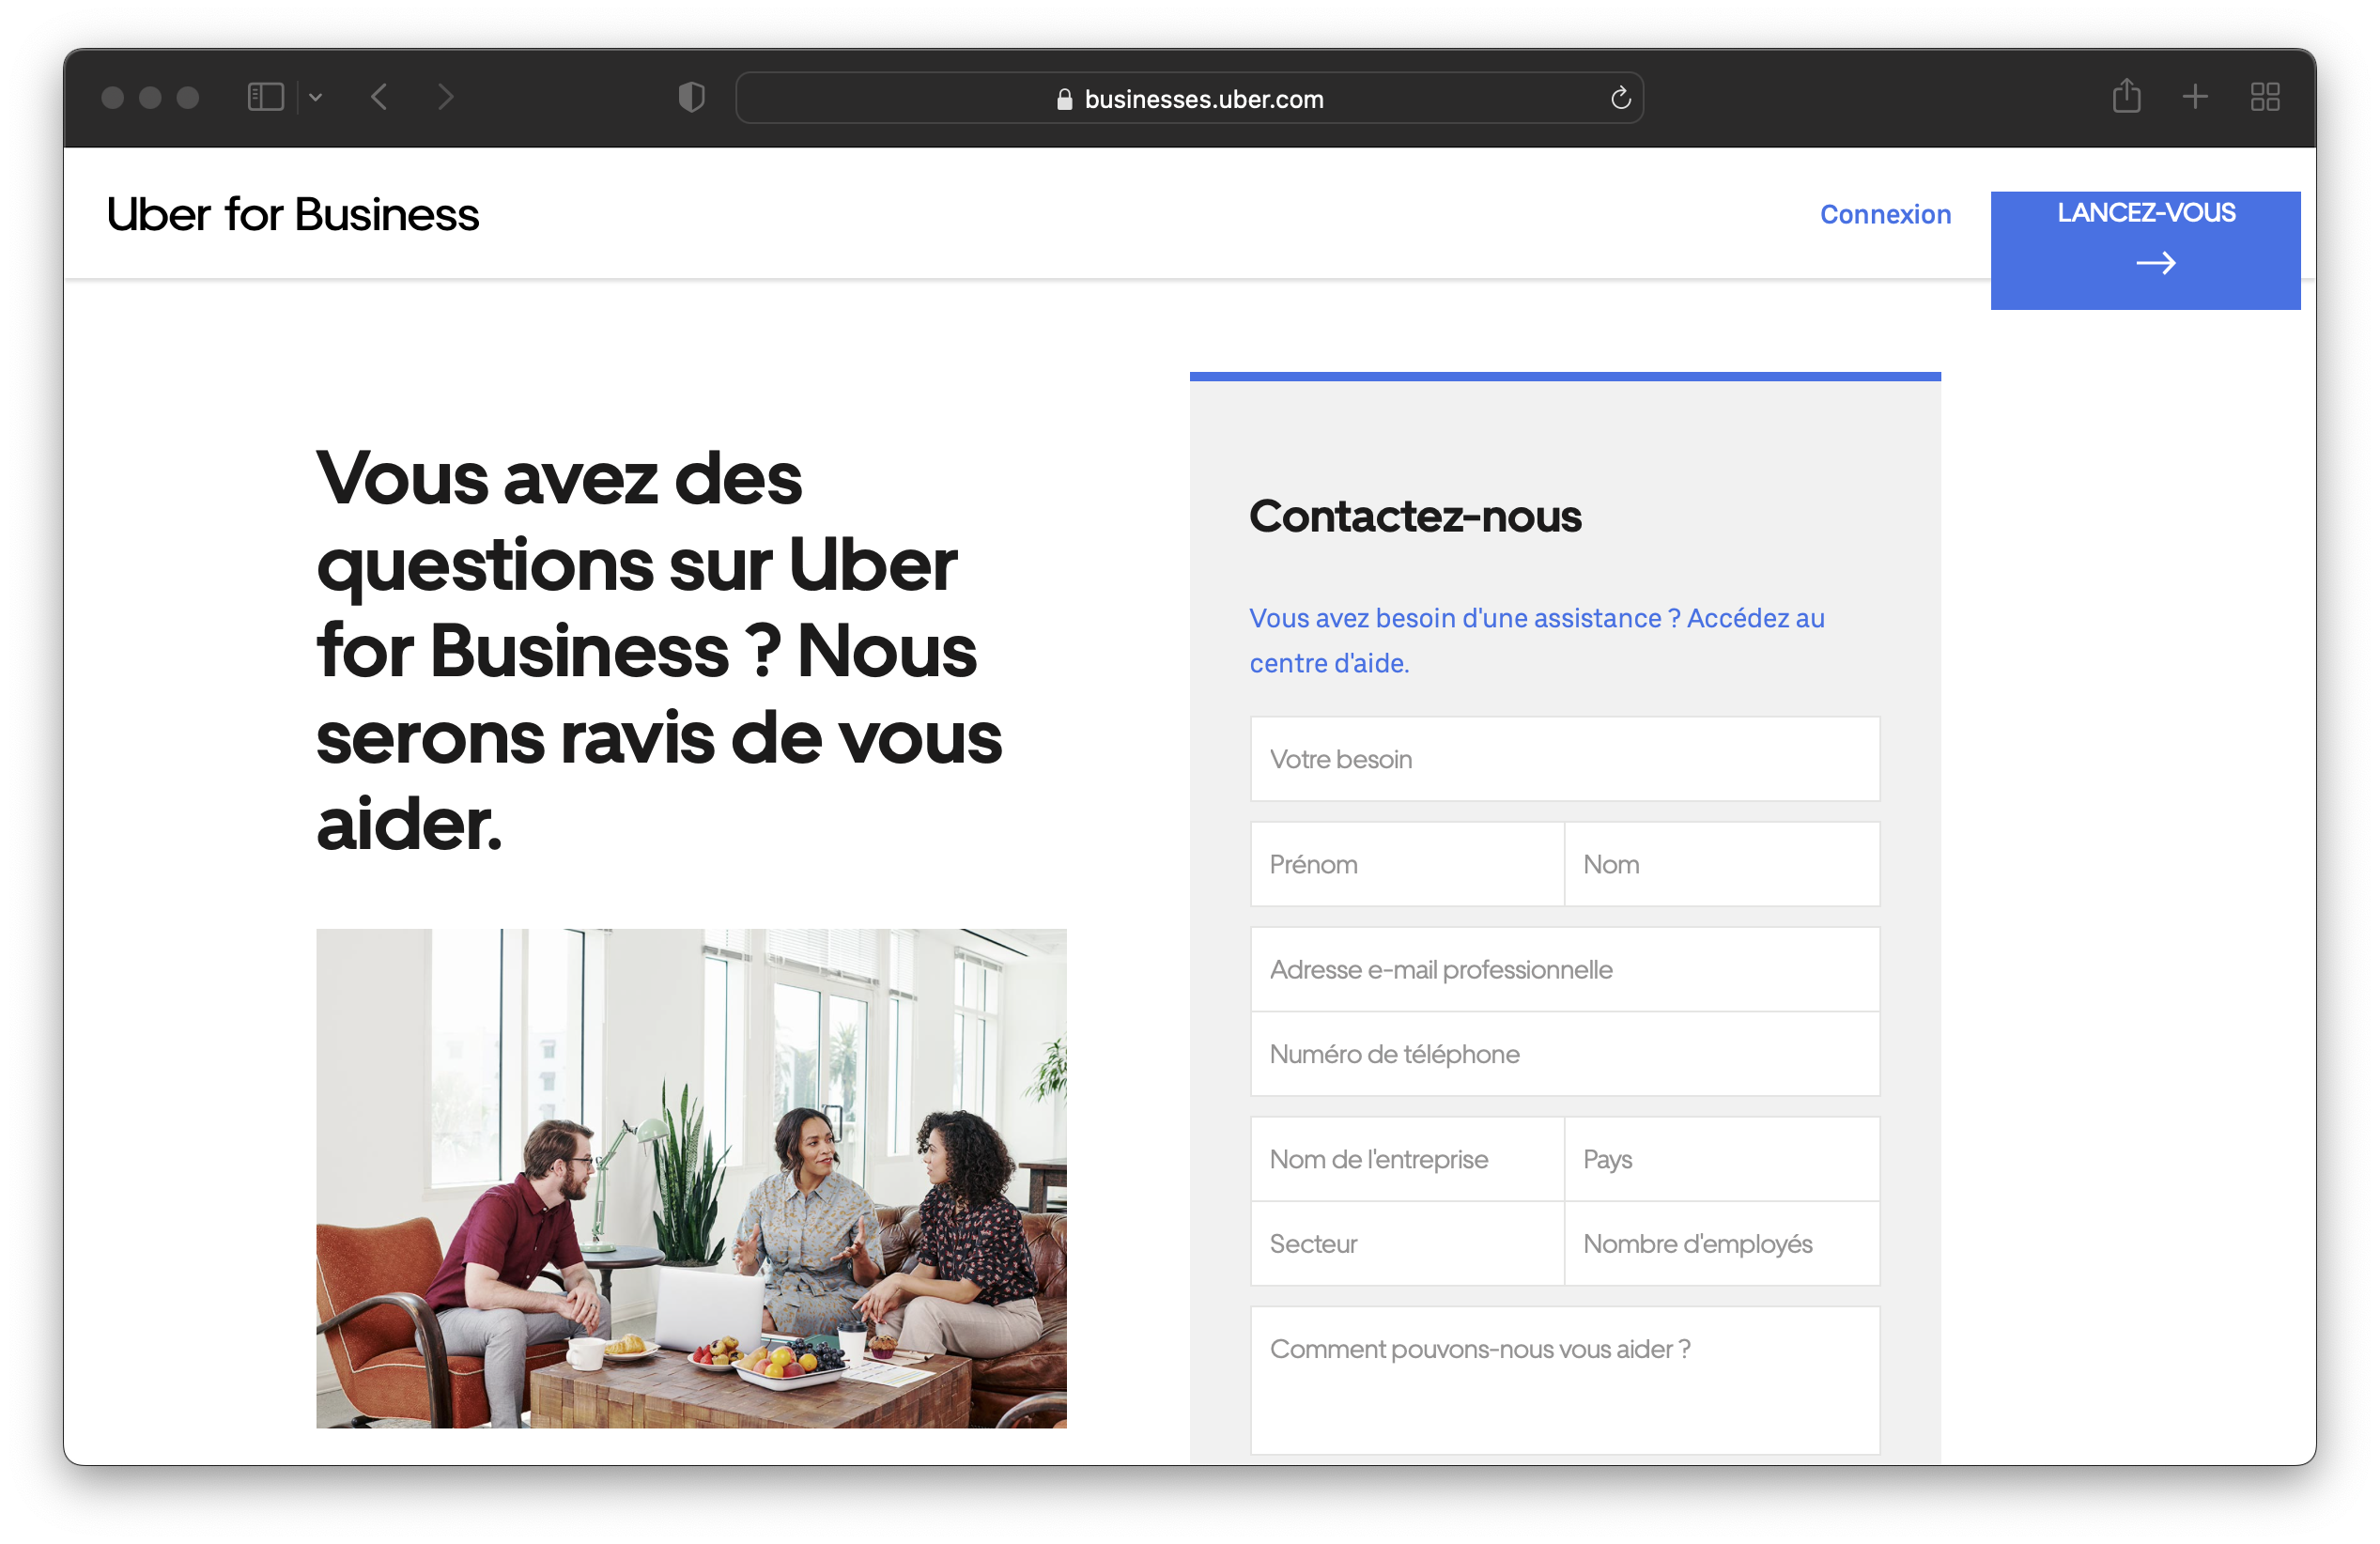Open the sidebar options chevron dropdown

pos(316,97)
